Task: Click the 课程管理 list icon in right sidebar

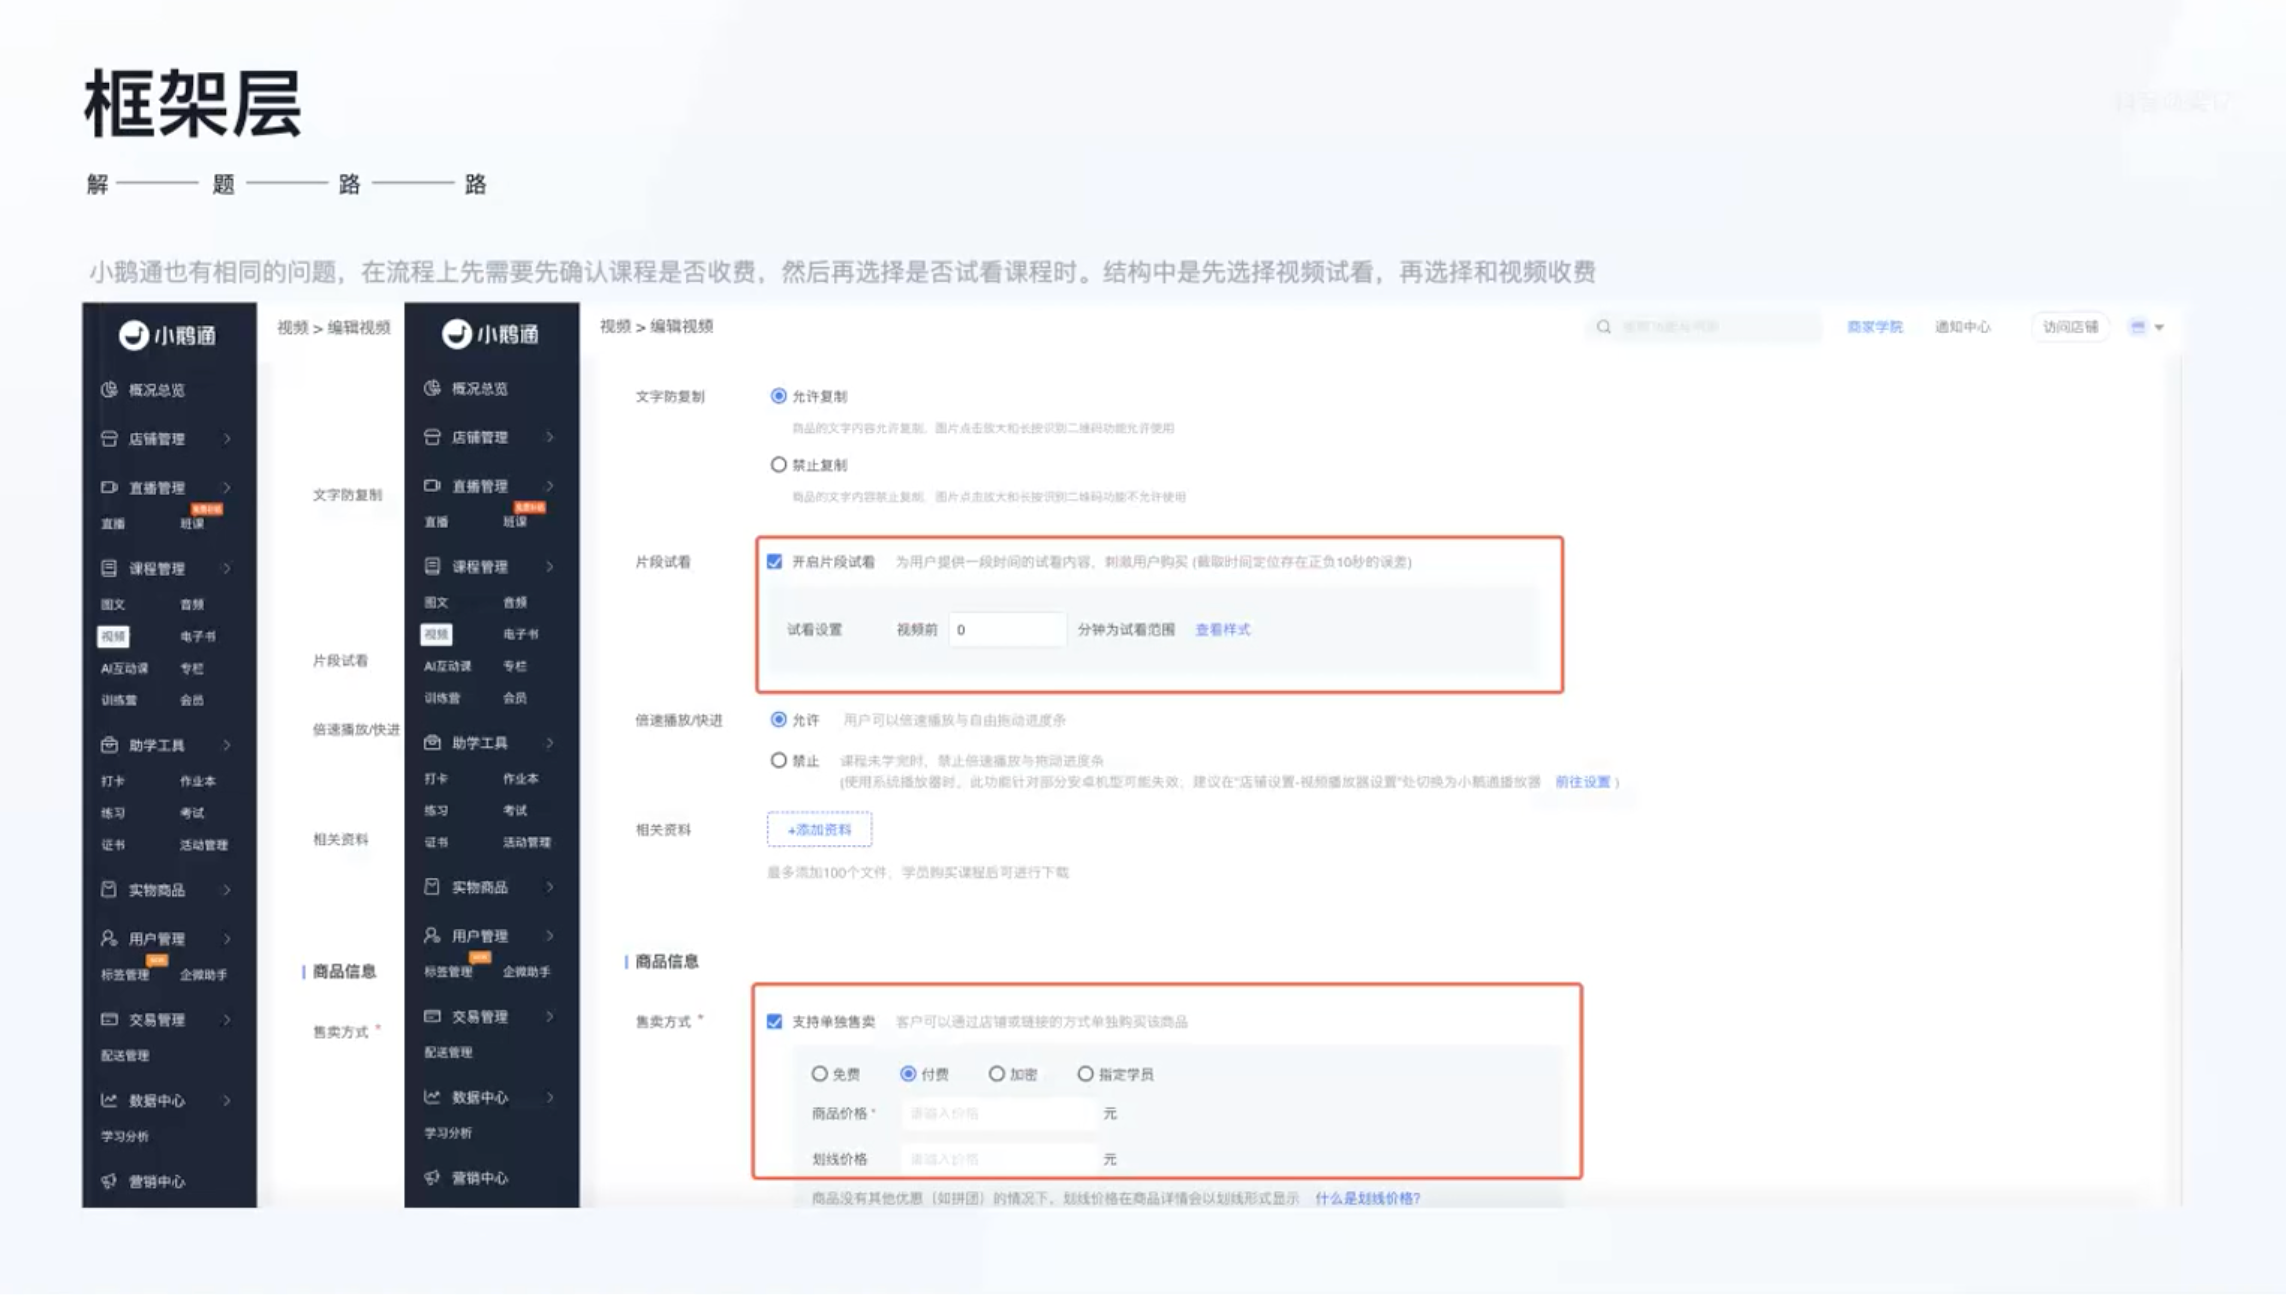Action: pyautogui.click(x=432, y=566)
